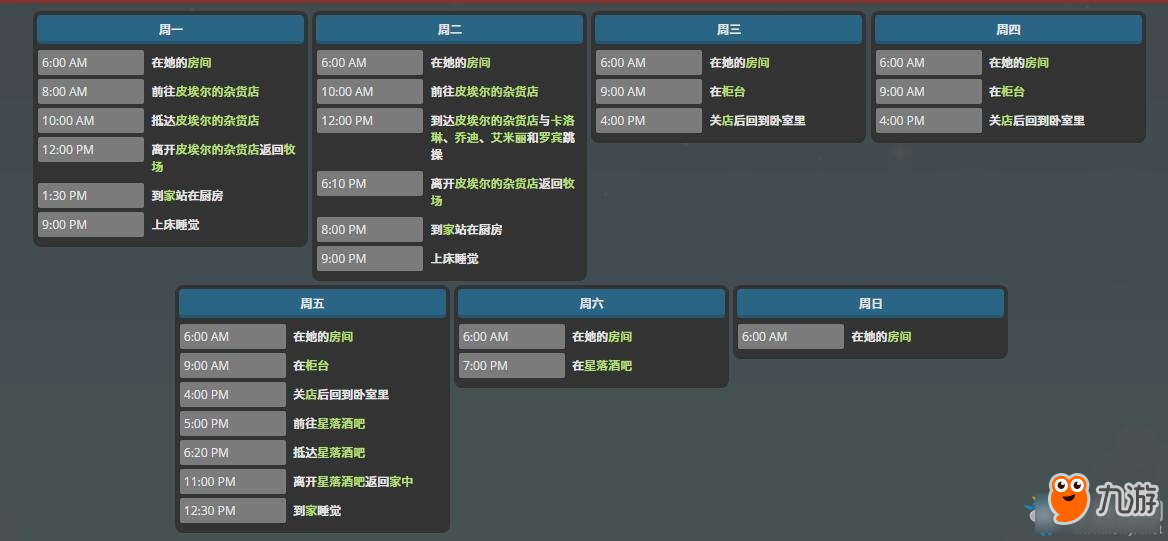Follow the 艾米丽 character link
Screen dimensions: 1168x541
(509, 138)
